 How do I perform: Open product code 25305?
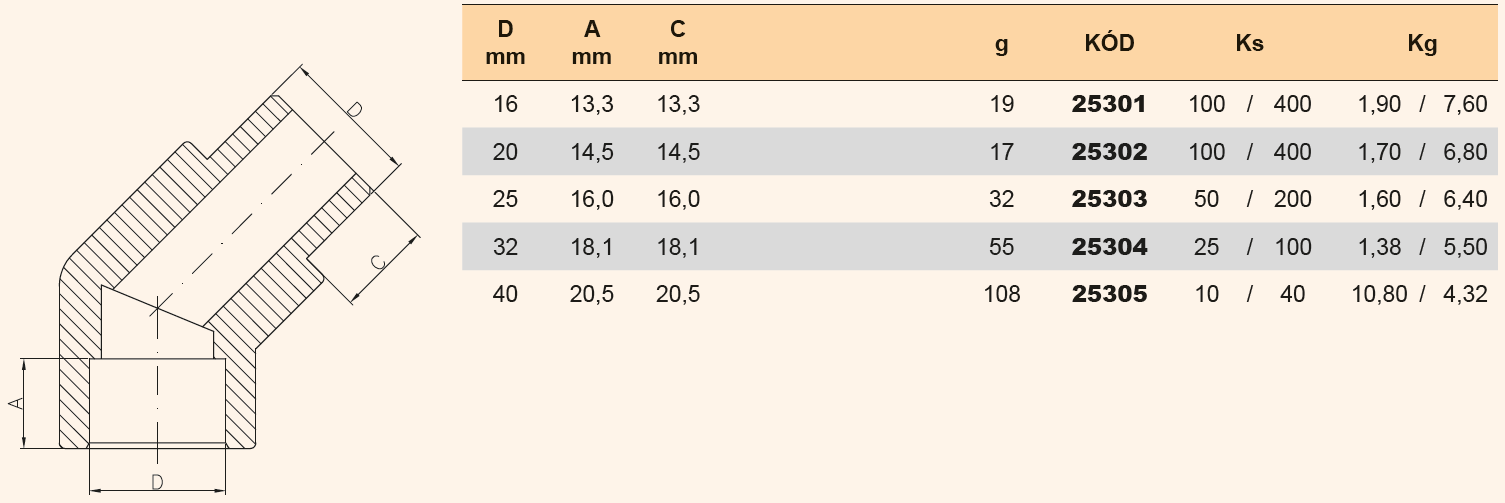1108,294
